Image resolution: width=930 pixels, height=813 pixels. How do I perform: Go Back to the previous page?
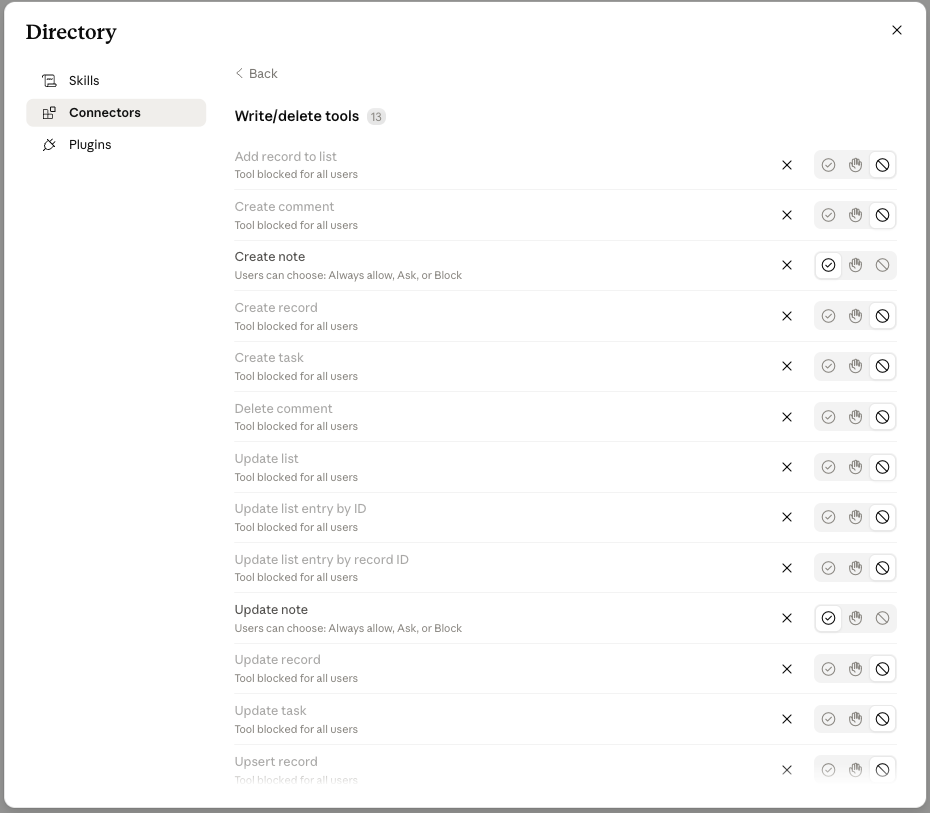tap(256, 74)
